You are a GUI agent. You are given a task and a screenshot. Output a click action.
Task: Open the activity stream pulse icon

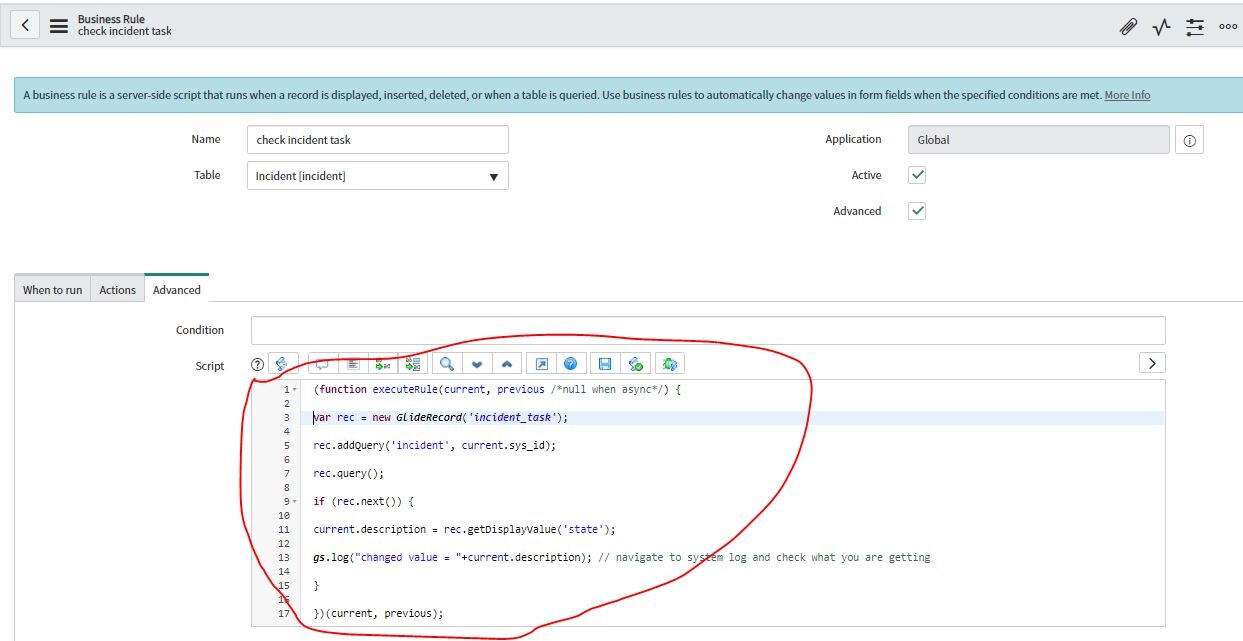pos(1161,27)
